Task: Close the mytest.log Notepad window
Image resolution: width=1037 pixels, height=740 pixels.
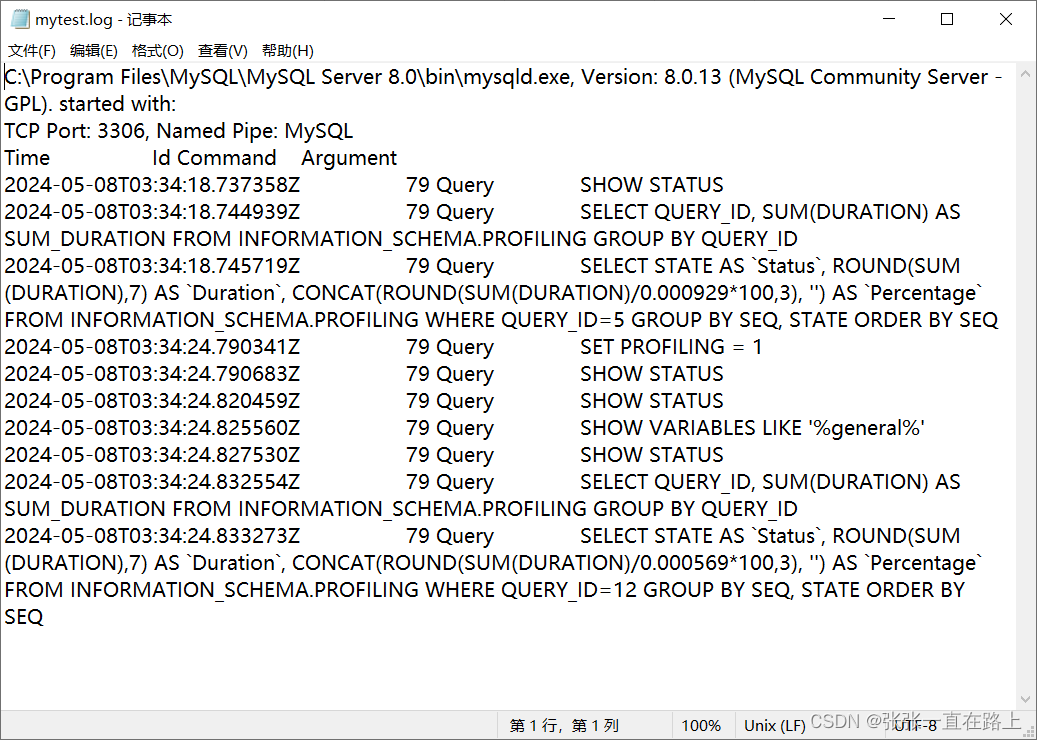Action: pos(1006,19)
